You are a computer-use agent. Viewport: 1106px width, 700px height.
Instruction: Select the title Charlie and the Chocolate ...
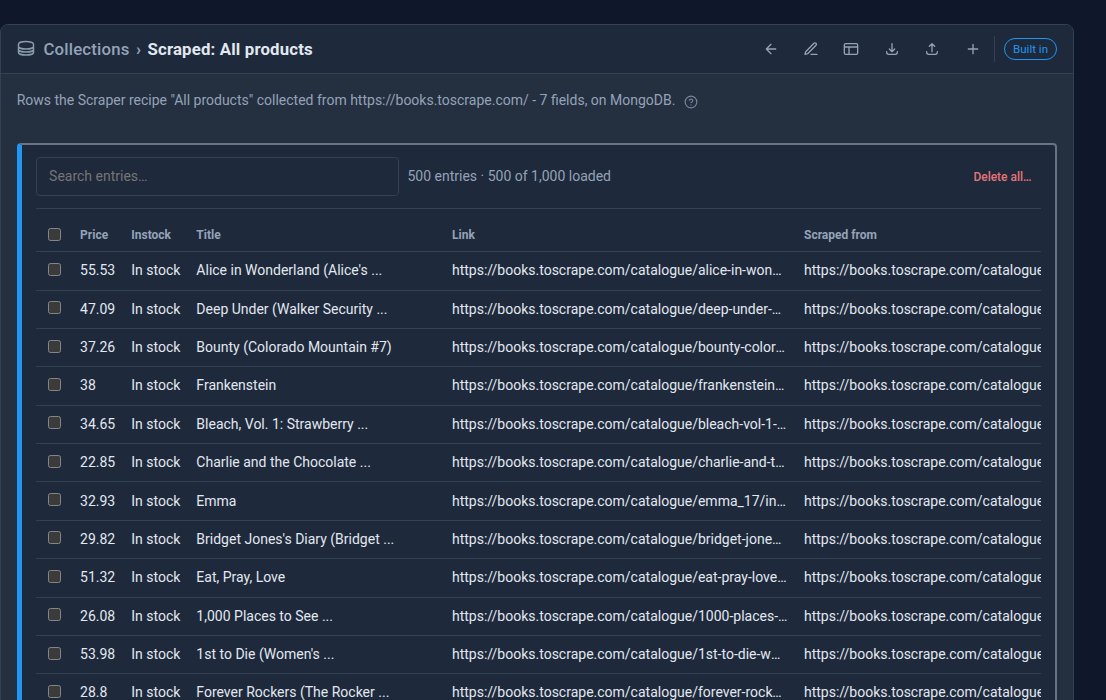pyautogui.click(x=284, y=462)
